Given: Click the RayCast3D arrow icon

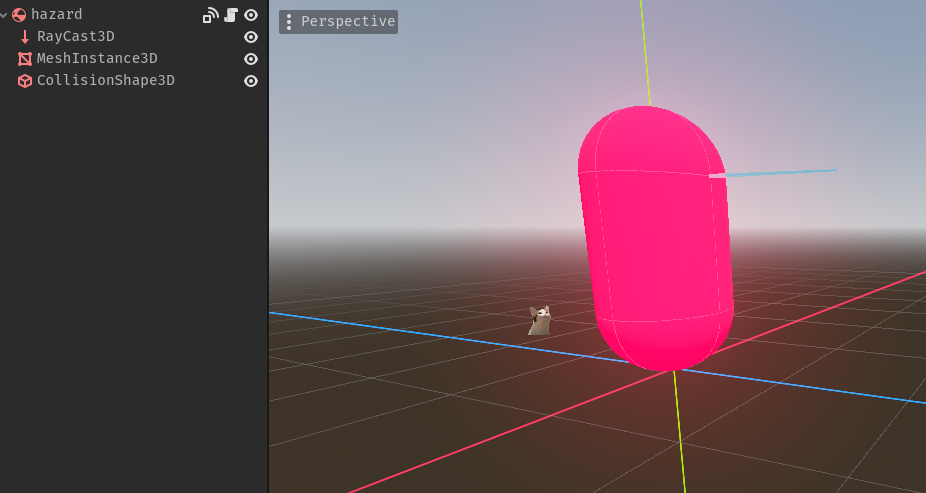Looking at the screenshot, I should pyautogui.click(x=25, y=37).
